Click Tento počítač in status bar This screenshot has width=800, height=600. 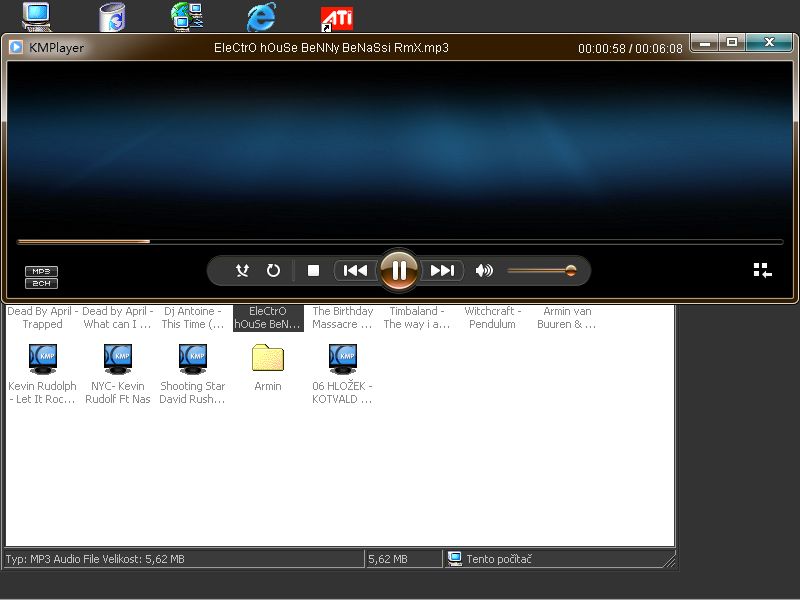[x=499, y=559]
